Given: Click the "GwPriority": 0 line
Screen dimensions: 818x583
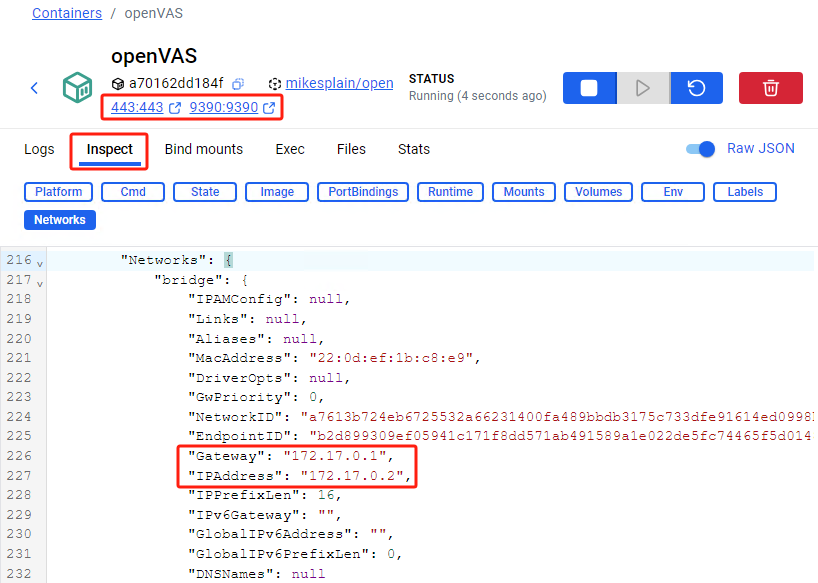Looking at the screenshot, I should point(256,397).
